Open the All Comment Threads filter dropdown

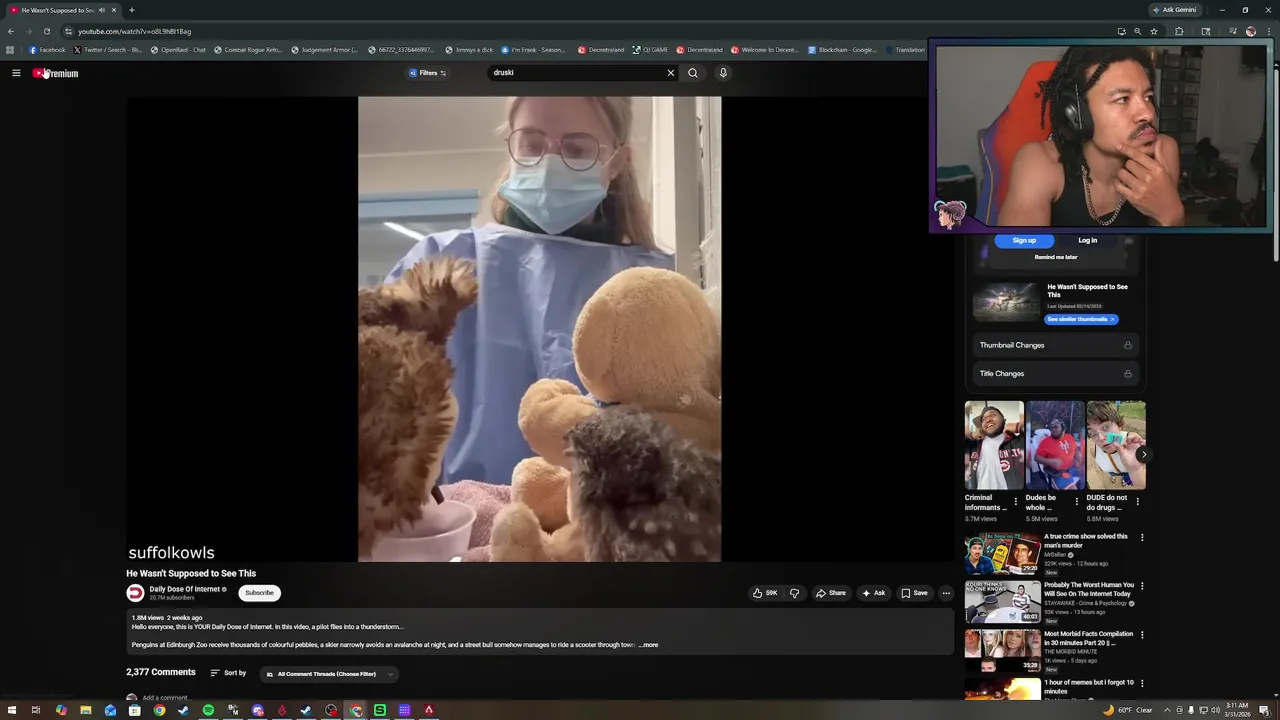coord(330,674)
